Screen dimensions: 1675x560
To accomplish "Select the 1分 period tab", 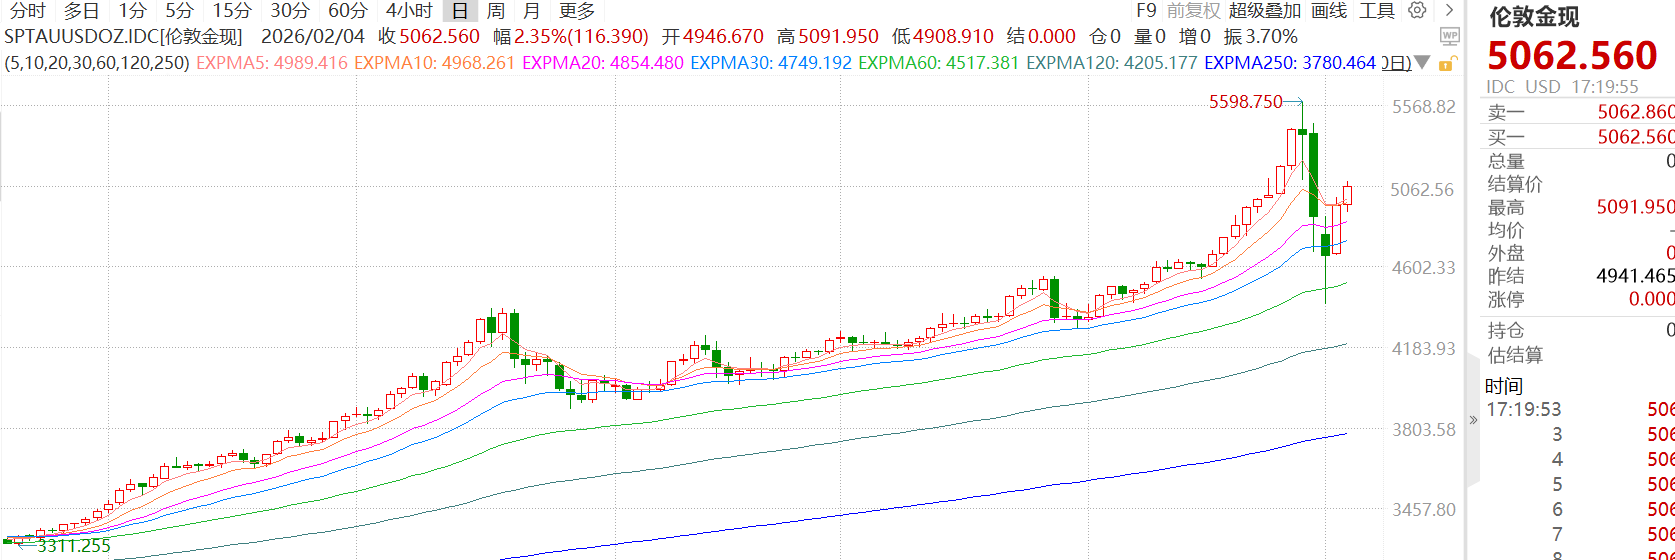I will [132, 11].
